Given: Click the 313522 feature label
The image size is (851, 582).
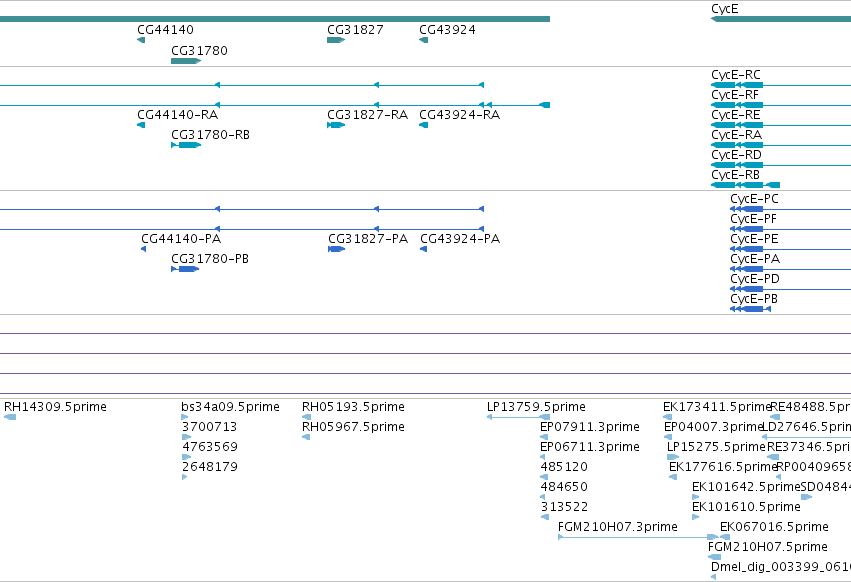Looking at the screenshot, I should pyautogui.click(x=564, y=507).
